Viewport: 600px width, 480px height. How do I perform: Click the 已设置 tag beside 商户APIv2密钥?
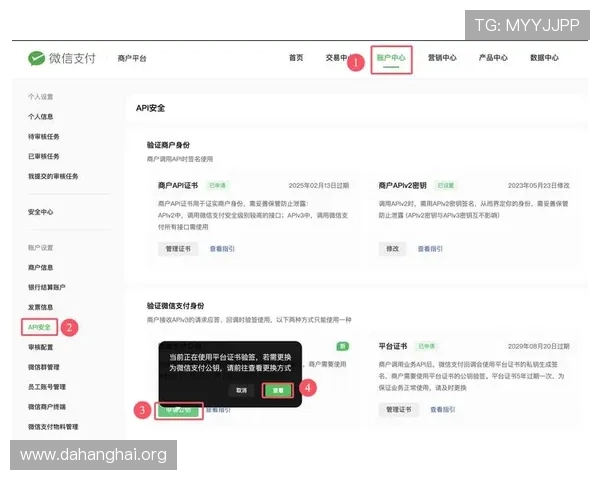[445, 186]
